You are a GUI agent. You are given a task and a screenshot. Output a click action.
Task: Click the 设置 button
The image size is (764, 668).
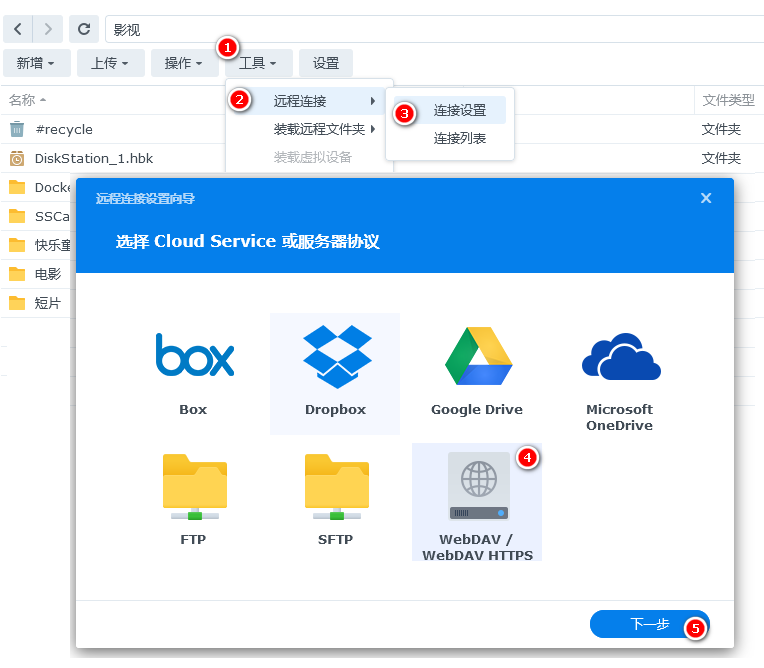point(325,63)
